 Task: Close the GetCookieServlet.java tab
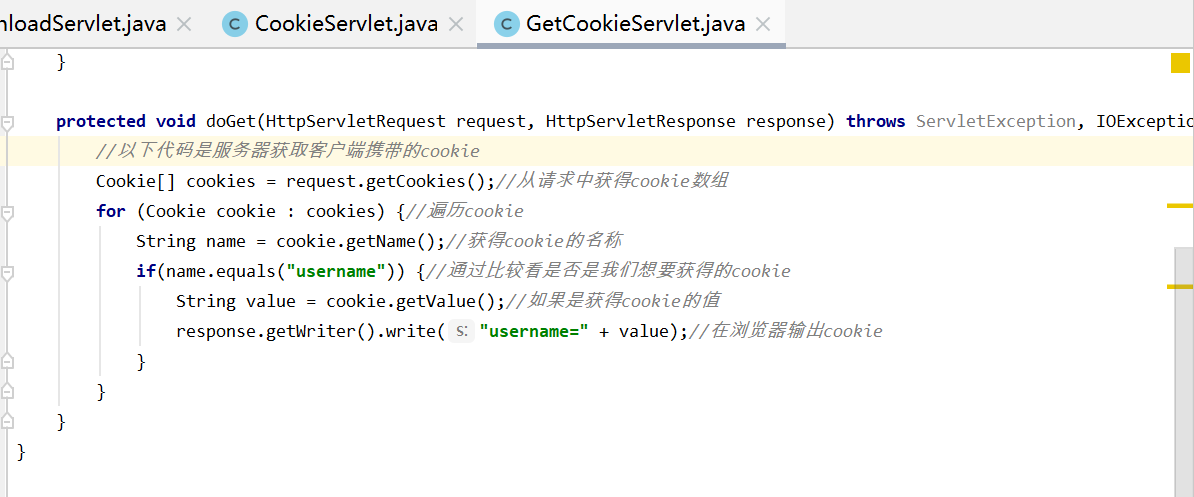762,24
